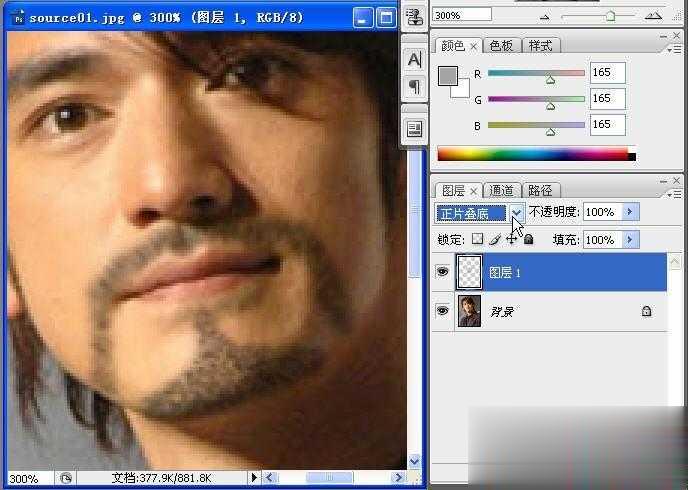This screenshot has height=490, width=688.
Task: Click the gray foreground color swatch
Action: pyautogui.click(x=448, y=76)
